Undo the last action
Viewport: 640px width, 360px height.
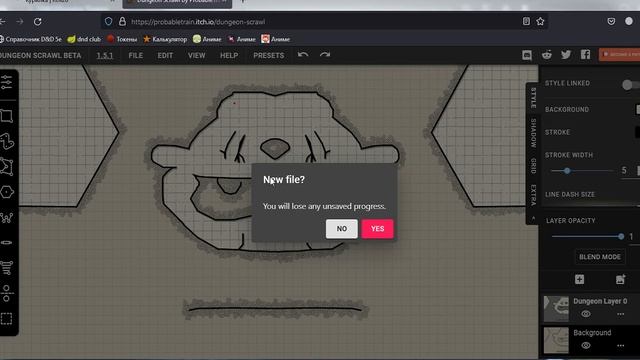[x=303, y=55]
